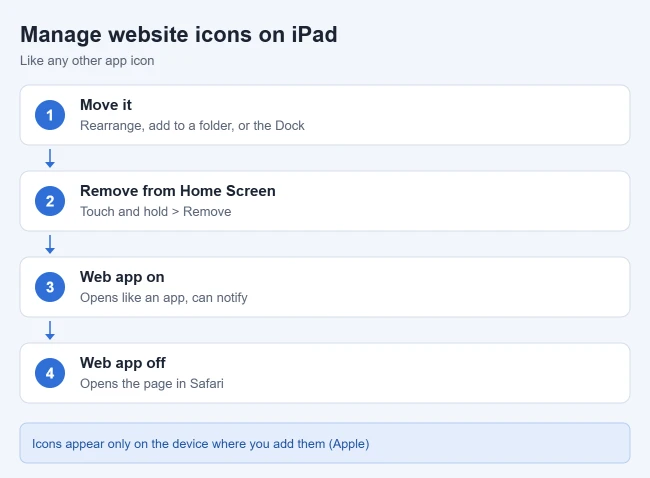Click the step 1 number badge

50,115
